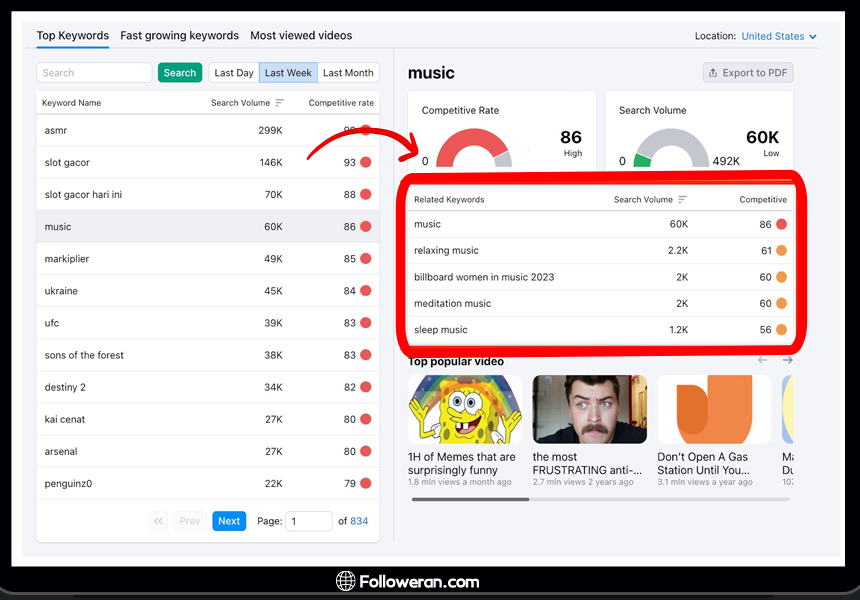Click the next arrow above popular videos

point(788,360)
